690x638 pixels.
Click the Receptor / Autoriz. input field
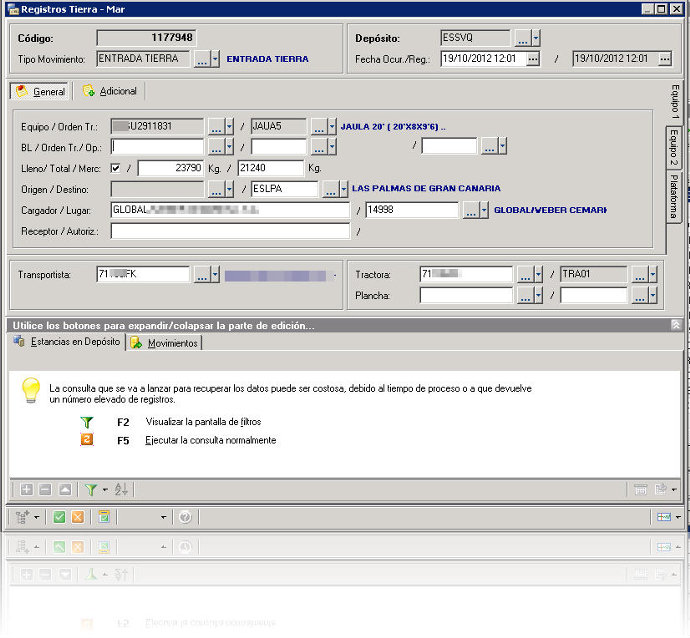click(x=230, y=231)
